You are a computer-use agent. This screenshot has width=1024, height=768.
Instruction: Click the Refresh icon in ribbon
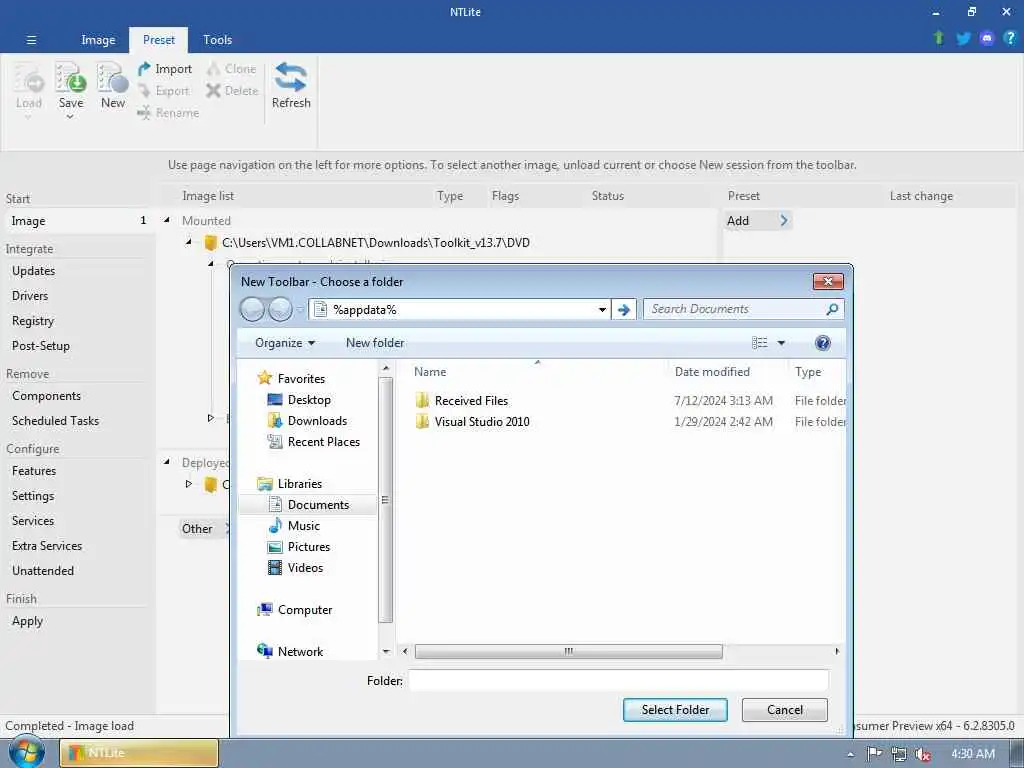coord(291,78)
